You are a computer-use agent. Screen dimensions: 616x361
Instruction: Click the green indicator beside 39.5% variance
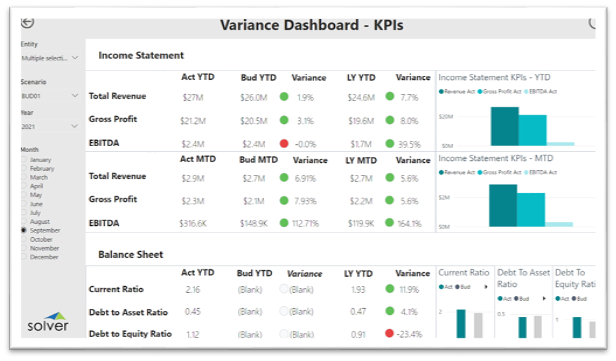[390, 144]
